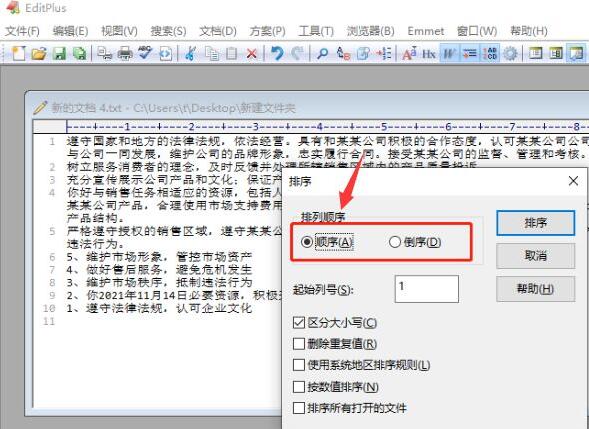
Task: Print the document with the printer icon
Action: (x=125, y=54)
